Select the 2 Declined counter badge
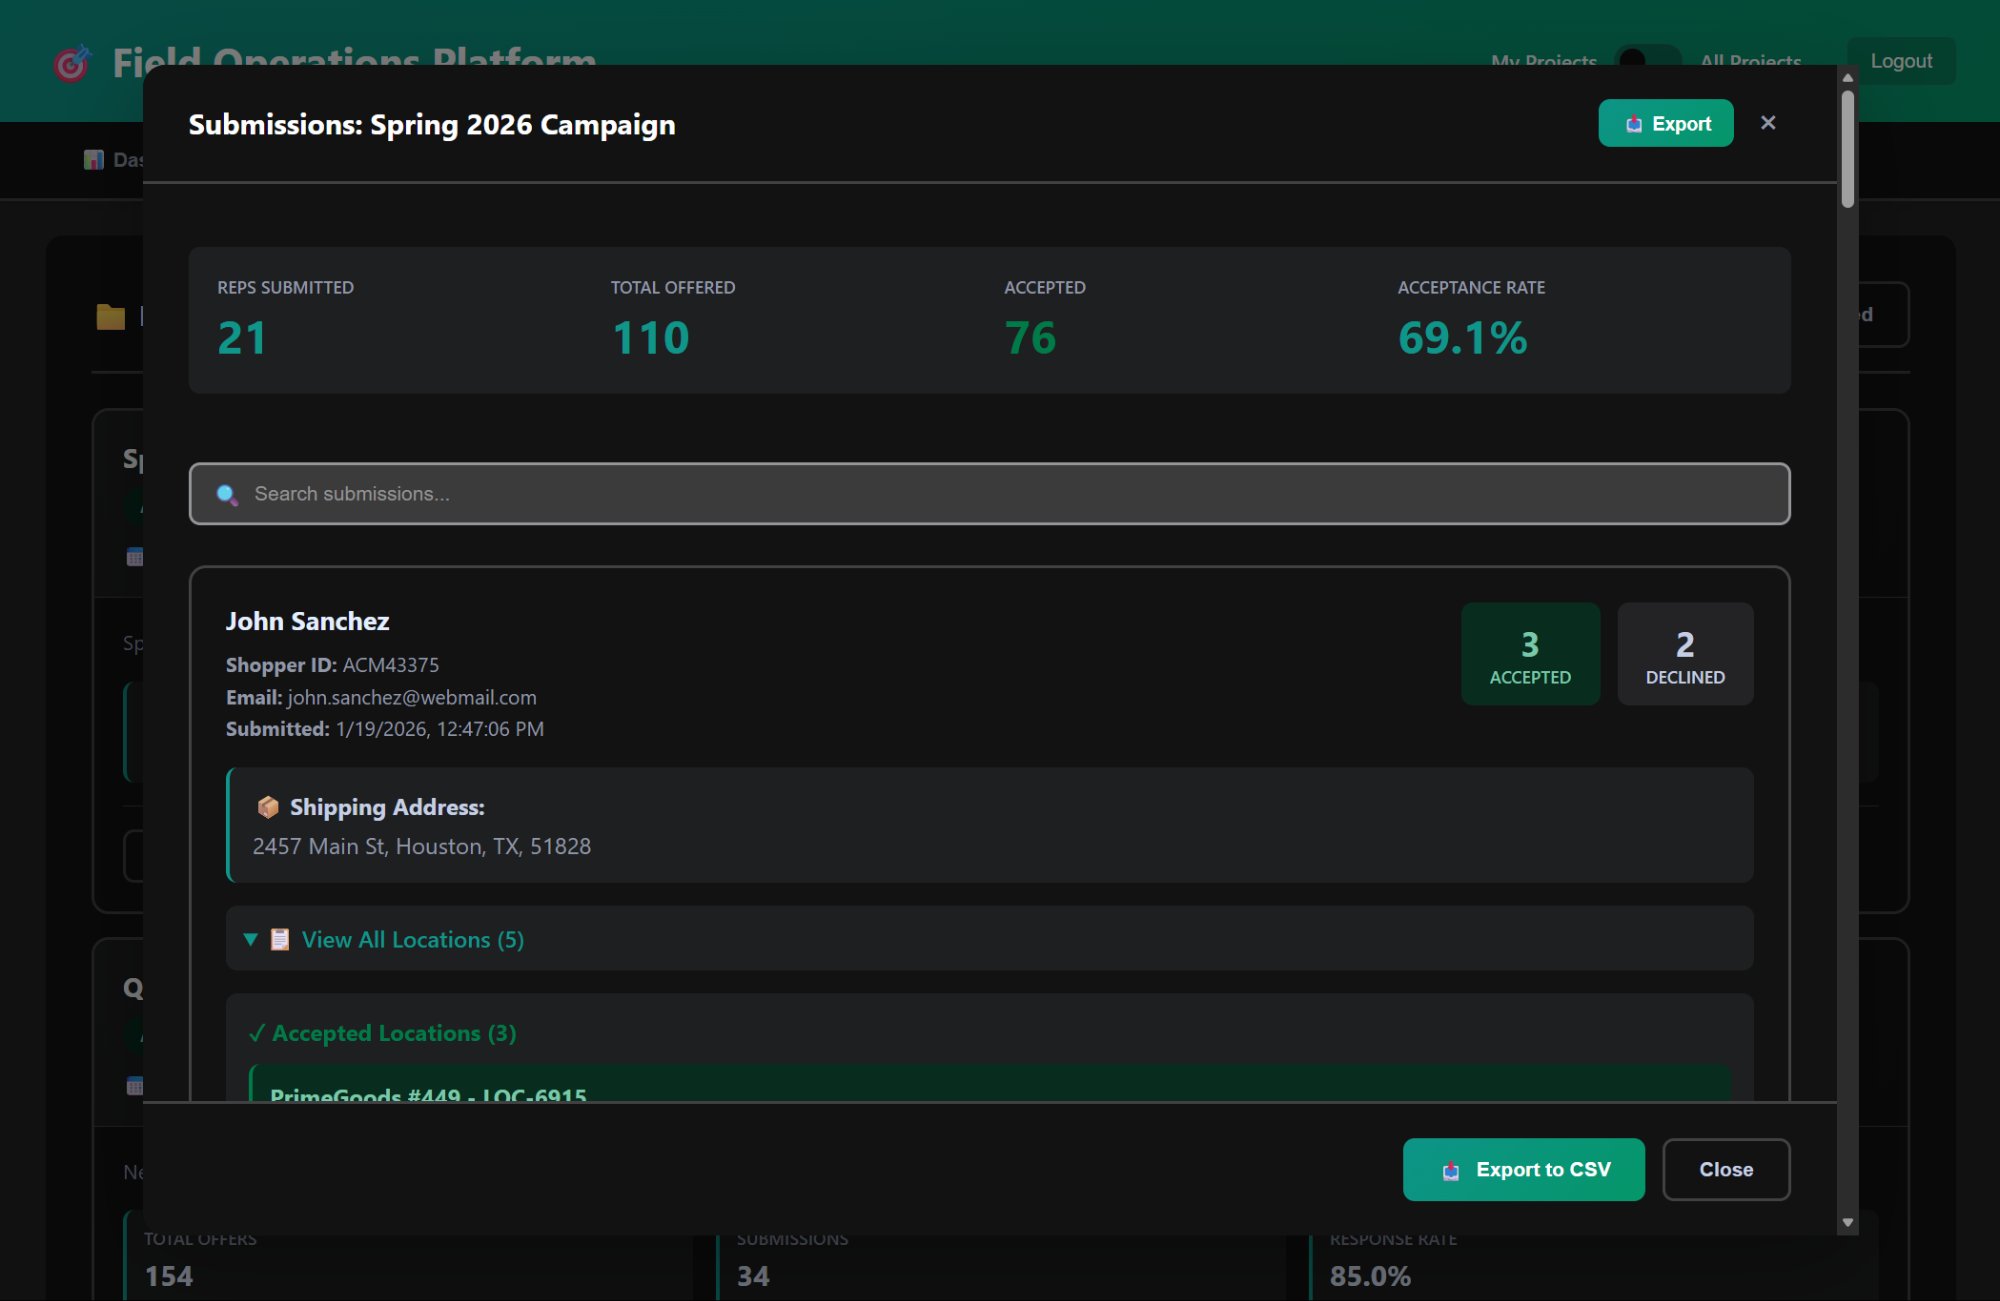The width and height of the screenshot is (2000, 1301). tap(1685, 654)
